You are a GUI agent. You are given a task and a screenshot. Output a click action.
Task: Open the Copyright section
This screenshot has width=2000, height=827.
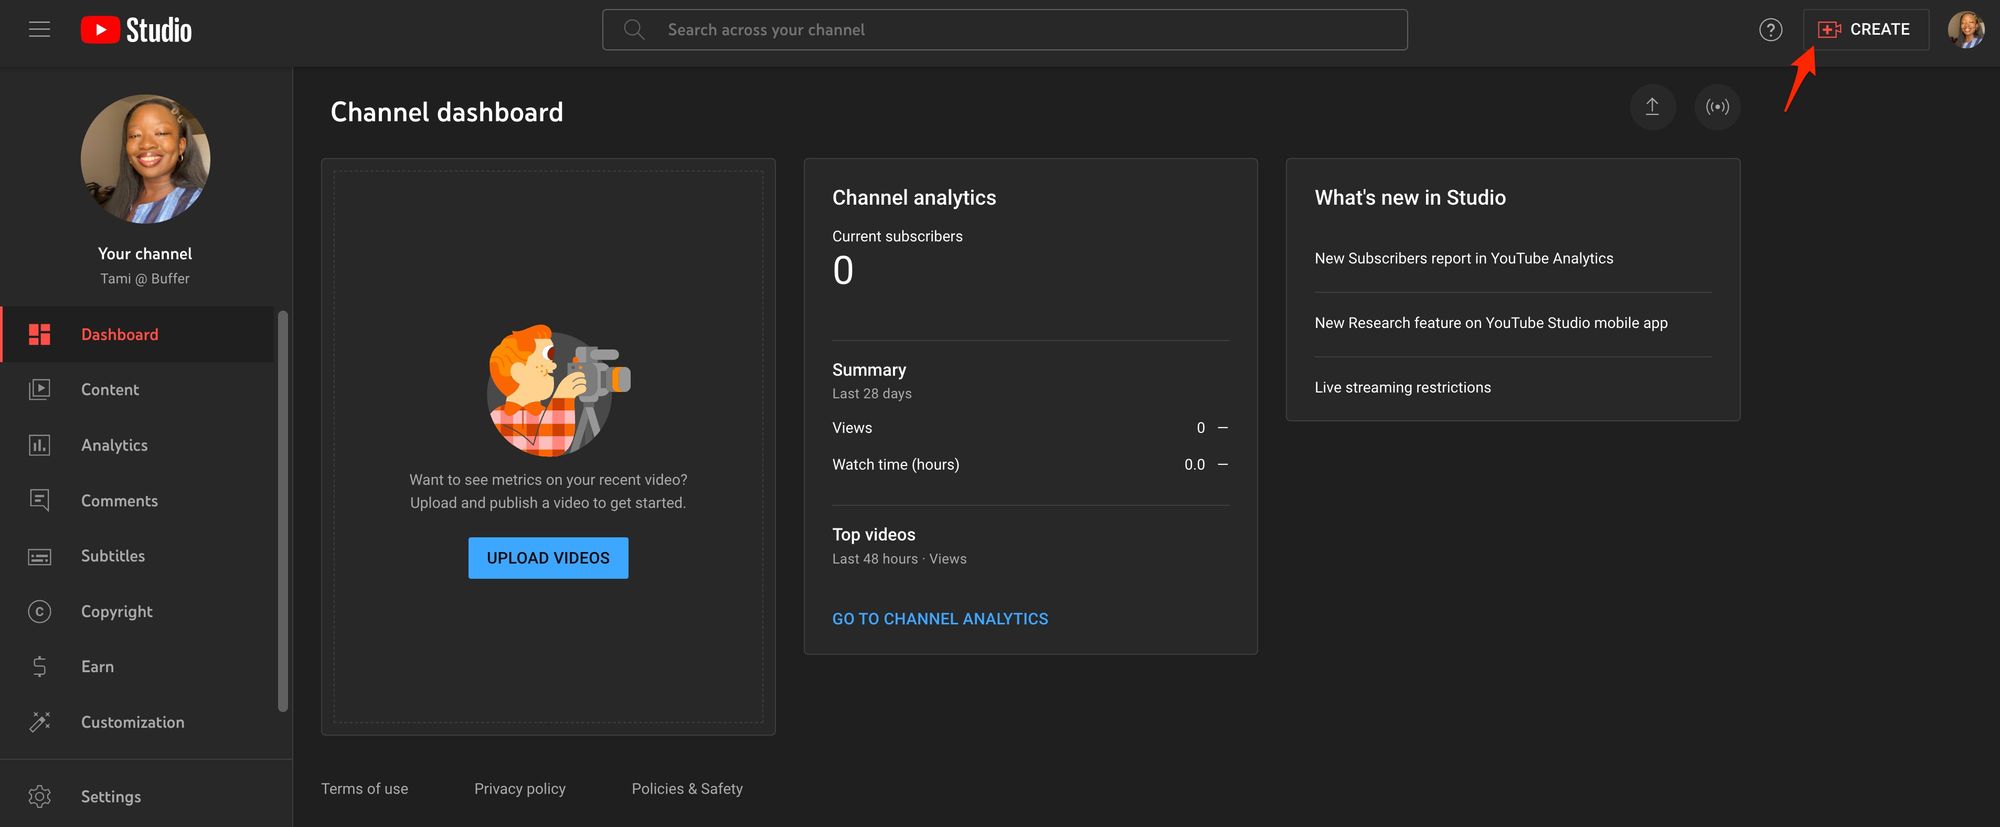[x=117, y=611]
